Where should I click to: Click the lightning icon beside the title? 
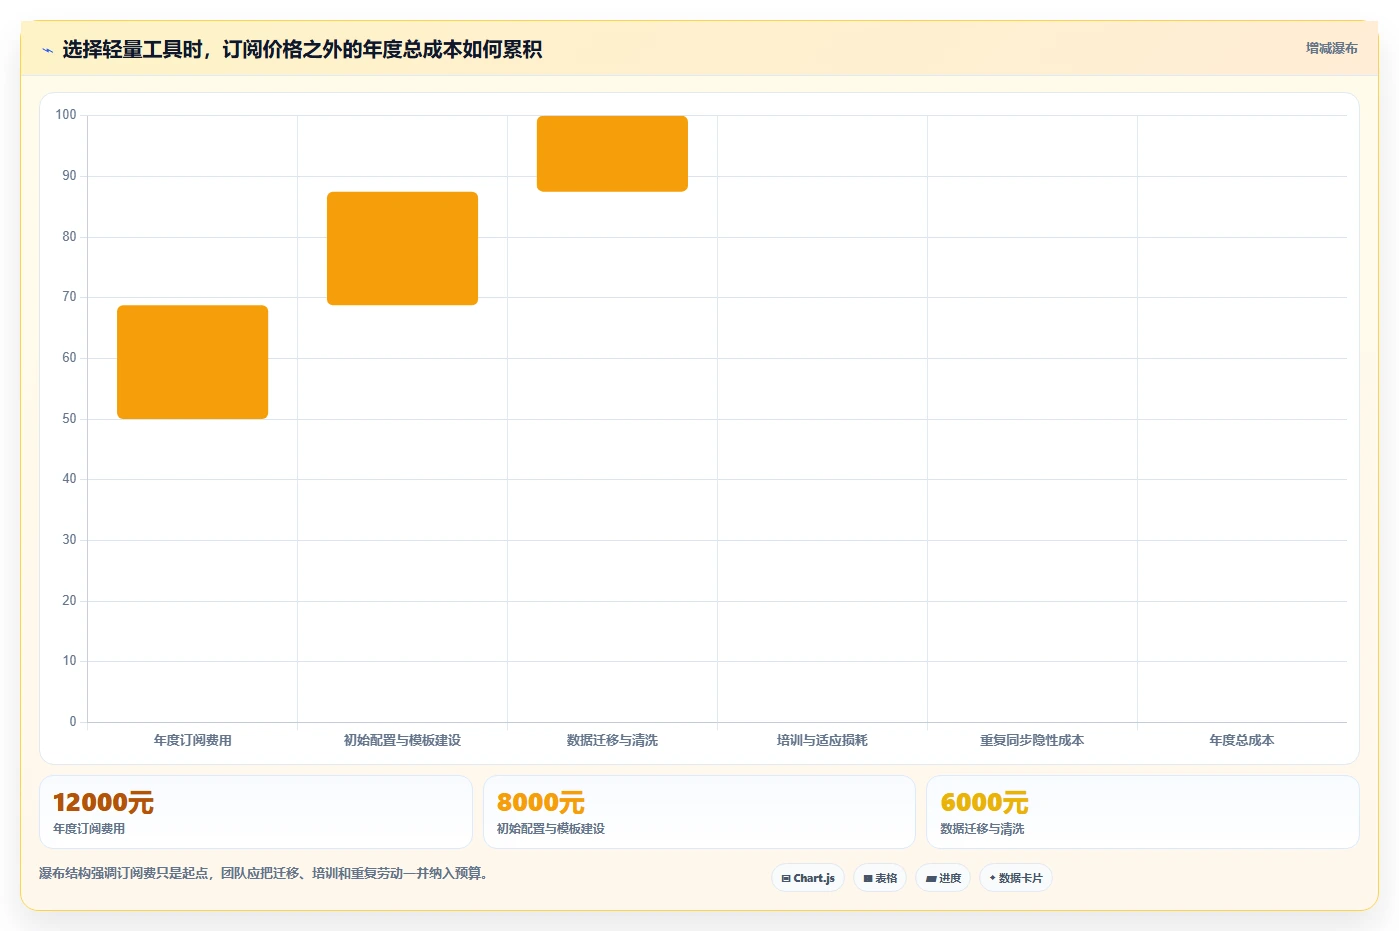click(47, 50)
